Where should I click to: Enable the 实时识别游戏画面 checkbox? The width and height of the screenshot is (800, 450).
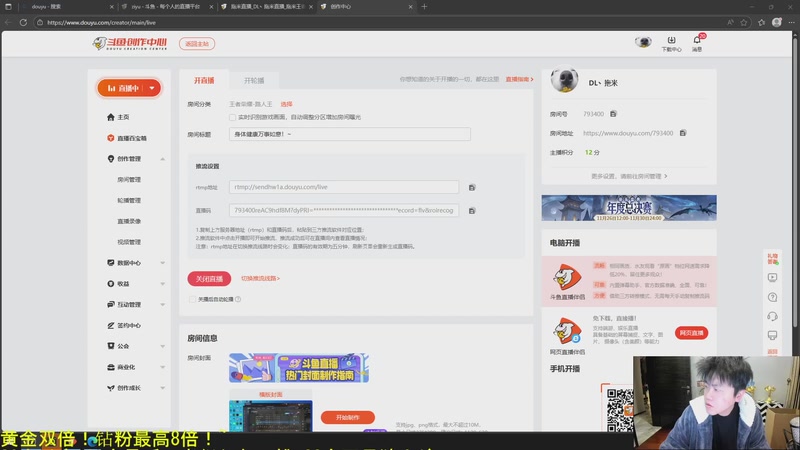click(232, 117)
